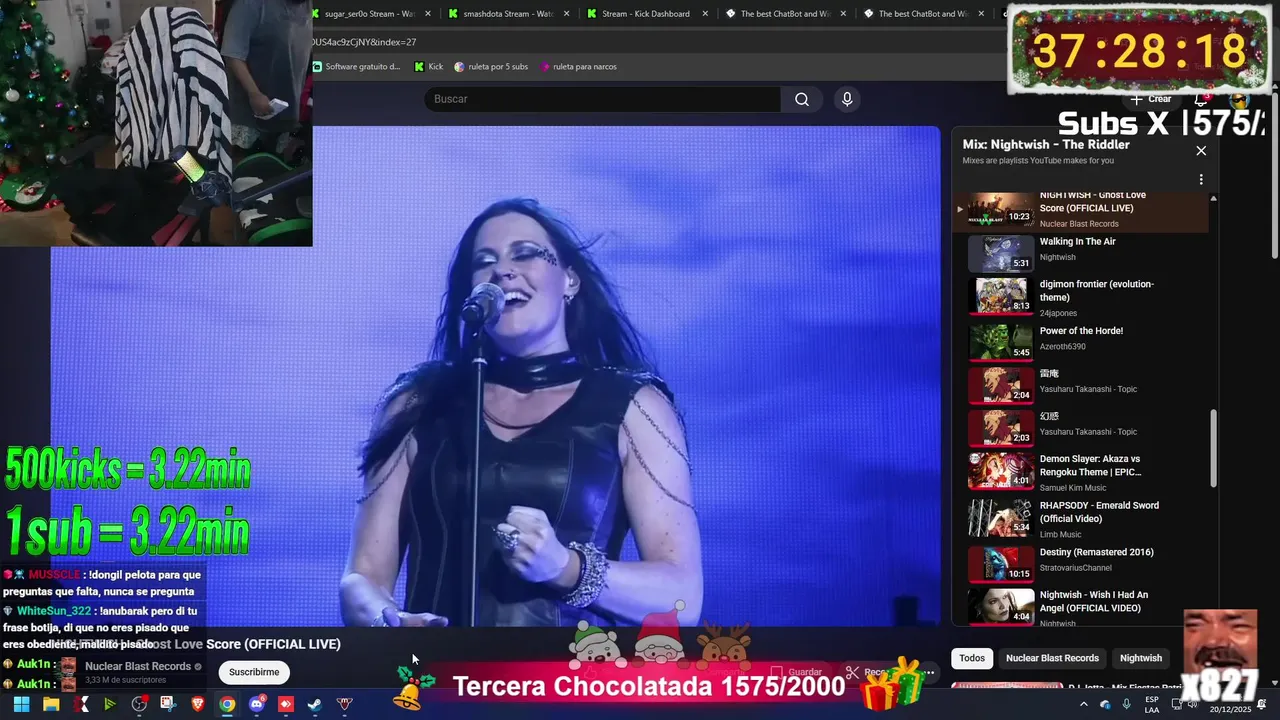Image resolution: width=1280 pixels, height=720 pixels.
Task: Play Ghost Love Score playlist item
Action: tap(1080, 210)
